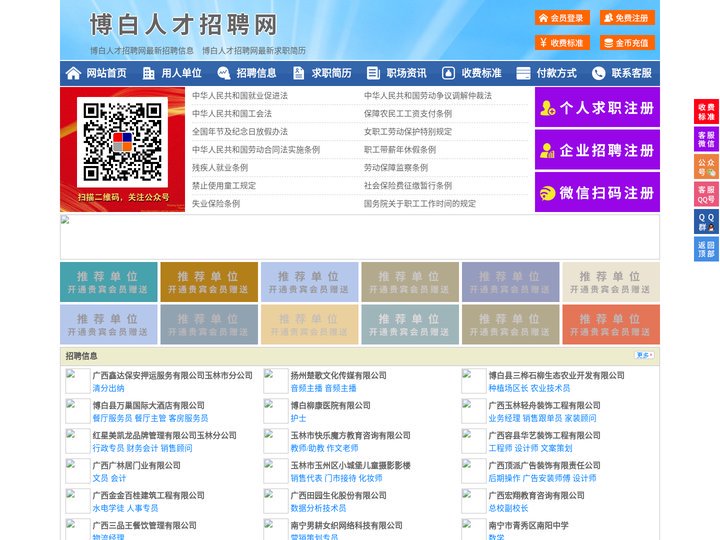Open 失业保险条例 article link

point(216,203)
